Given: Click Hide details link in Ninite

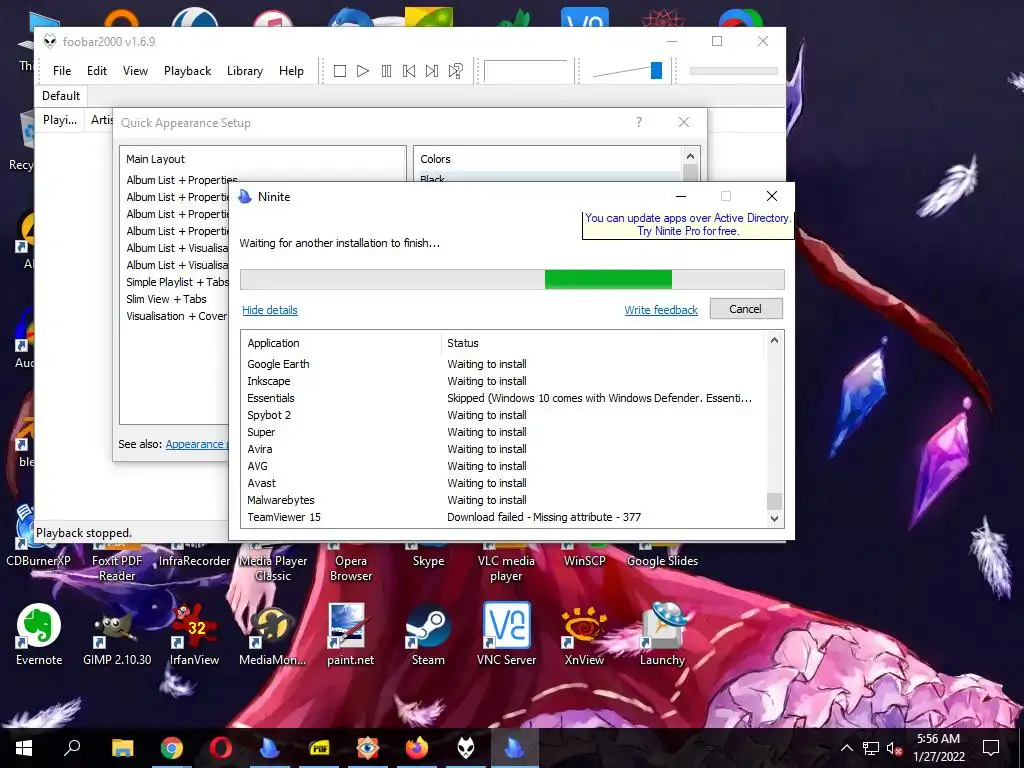Looking at the screenshot, I should [x=270, y=310].
